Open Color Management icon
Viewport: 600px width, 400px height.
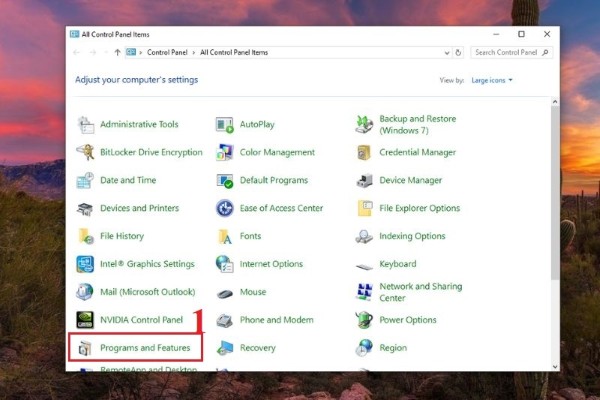click(x=225, y=152)
